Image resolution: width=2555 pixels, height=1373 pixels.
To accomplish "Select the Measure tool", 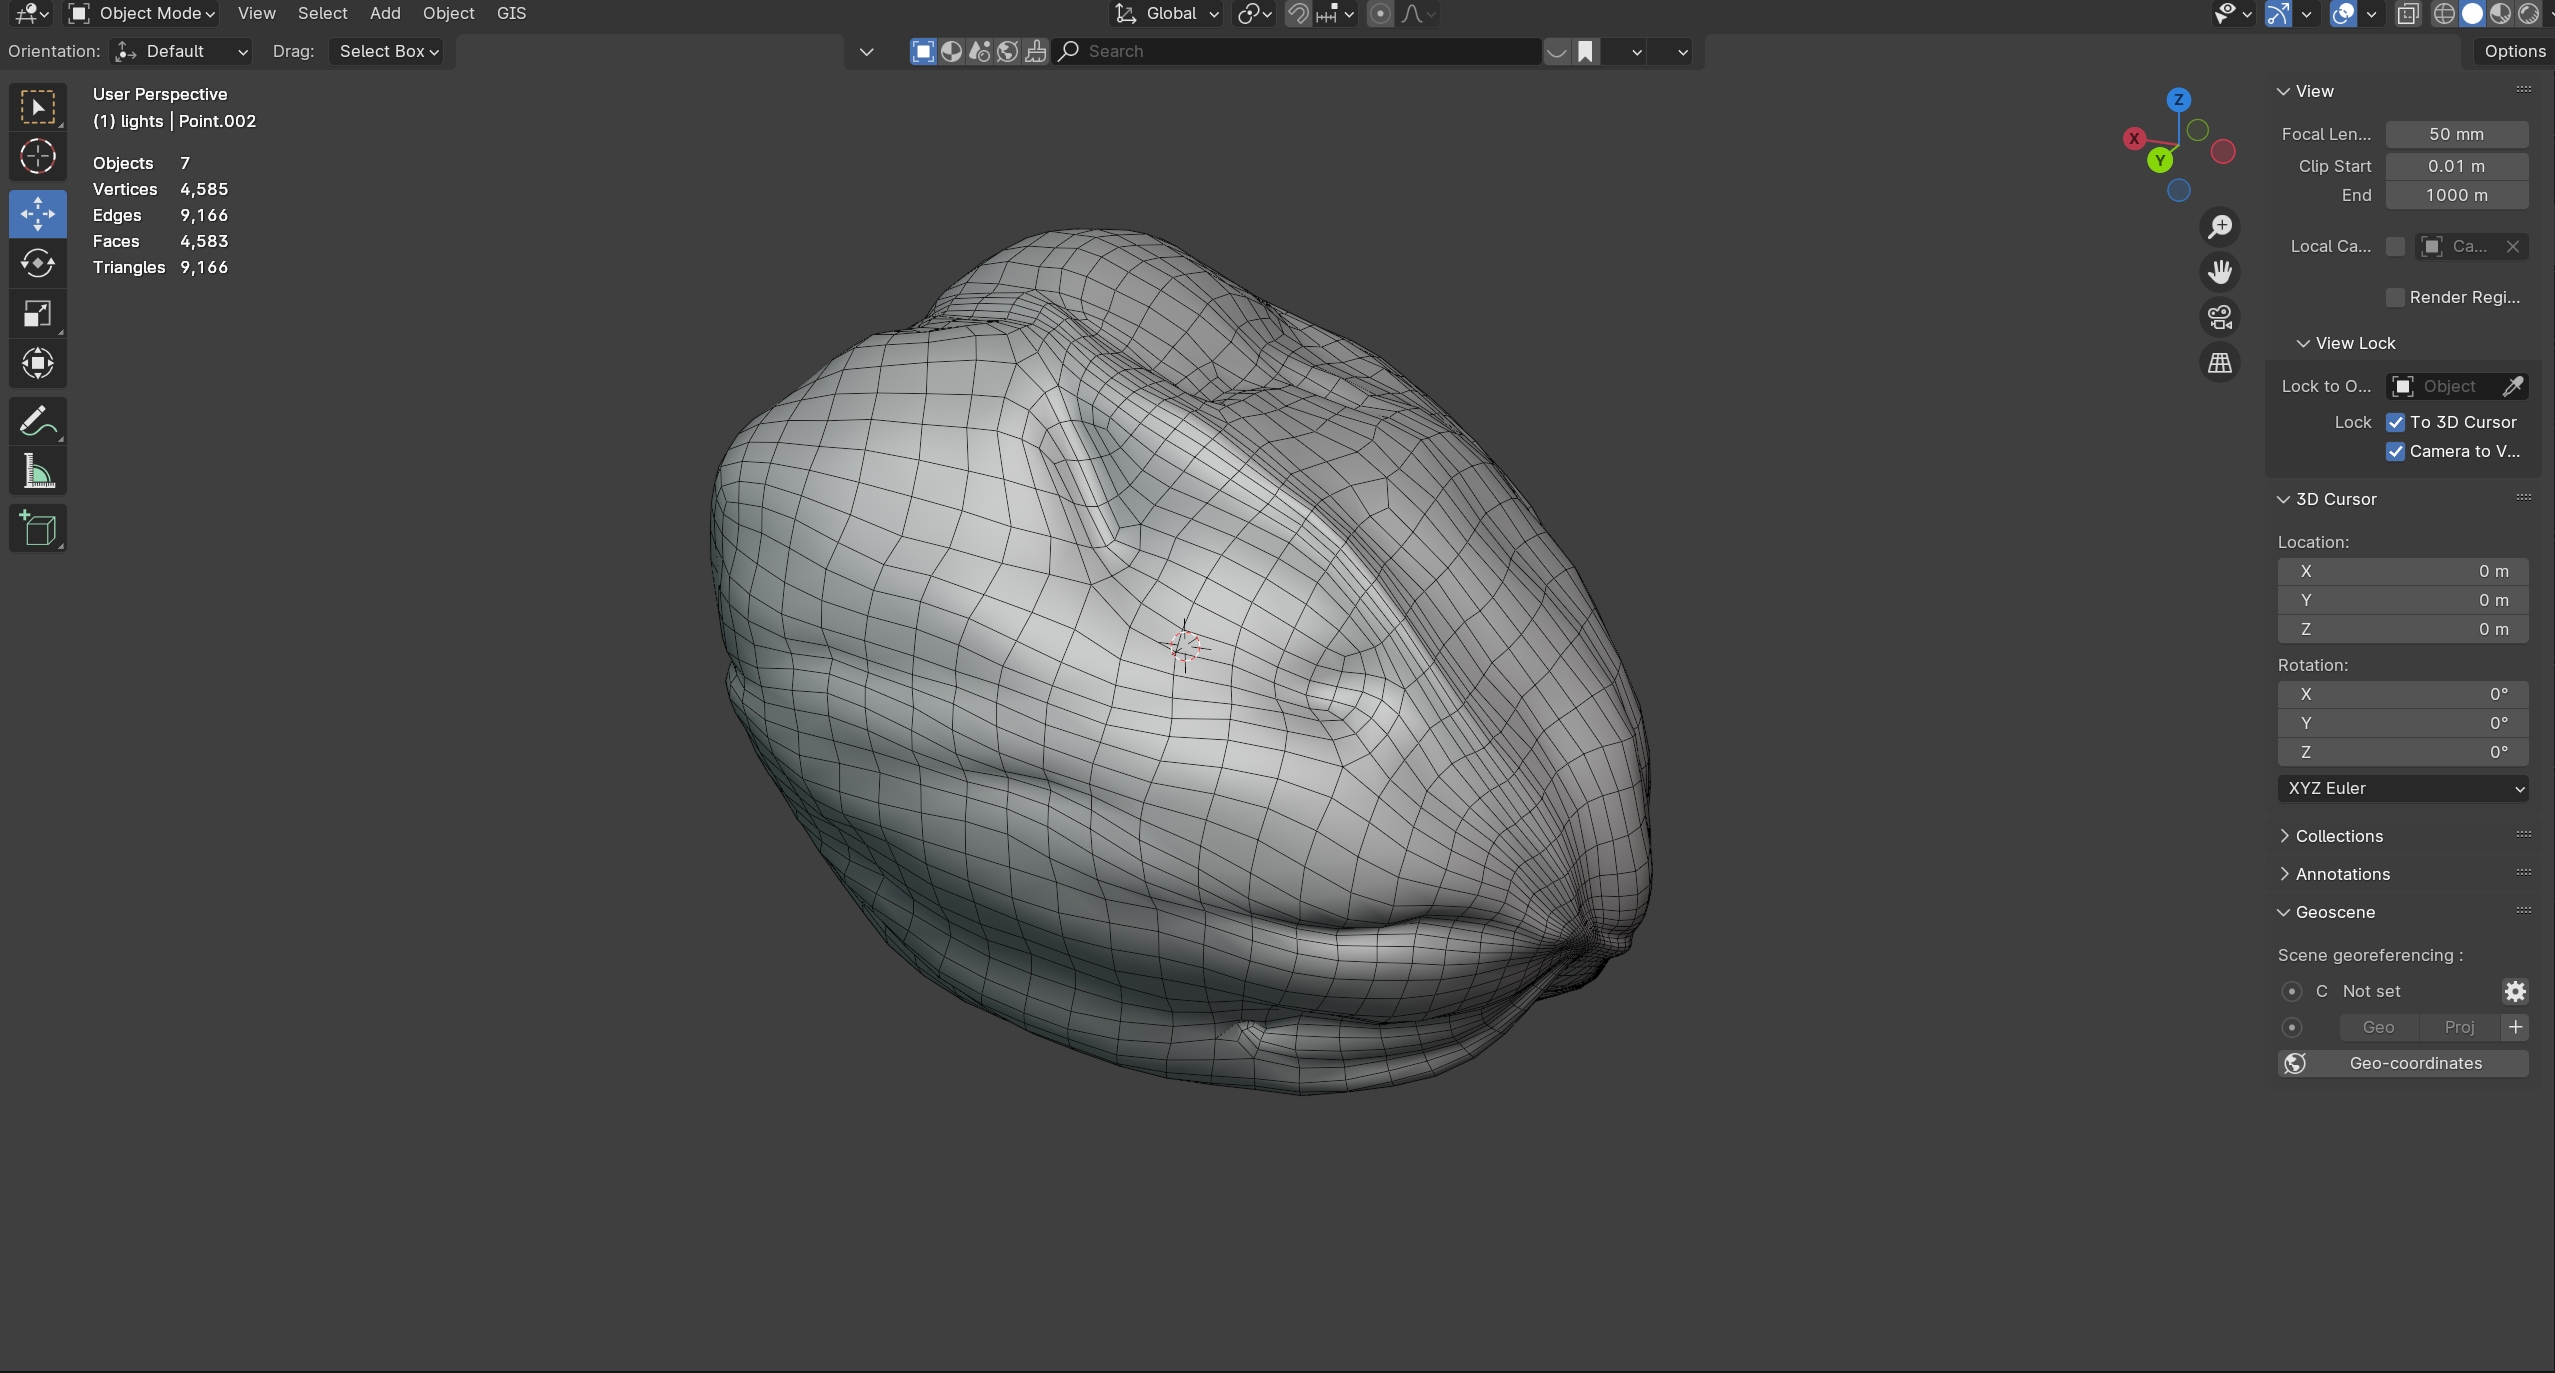I will coord(38,471).
